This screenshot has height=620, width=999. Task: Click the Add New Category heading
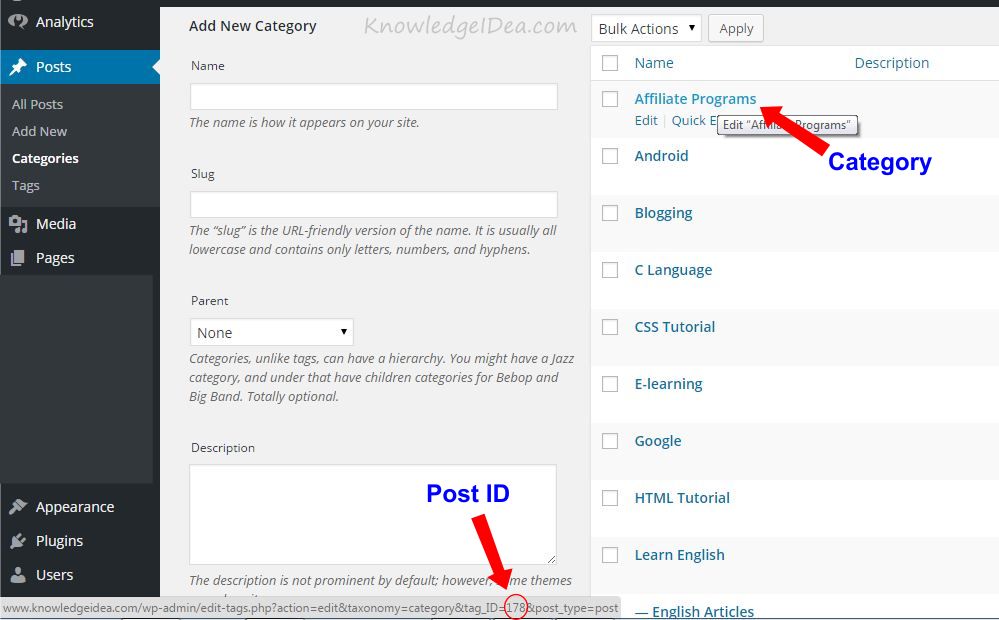coord(253,26)
